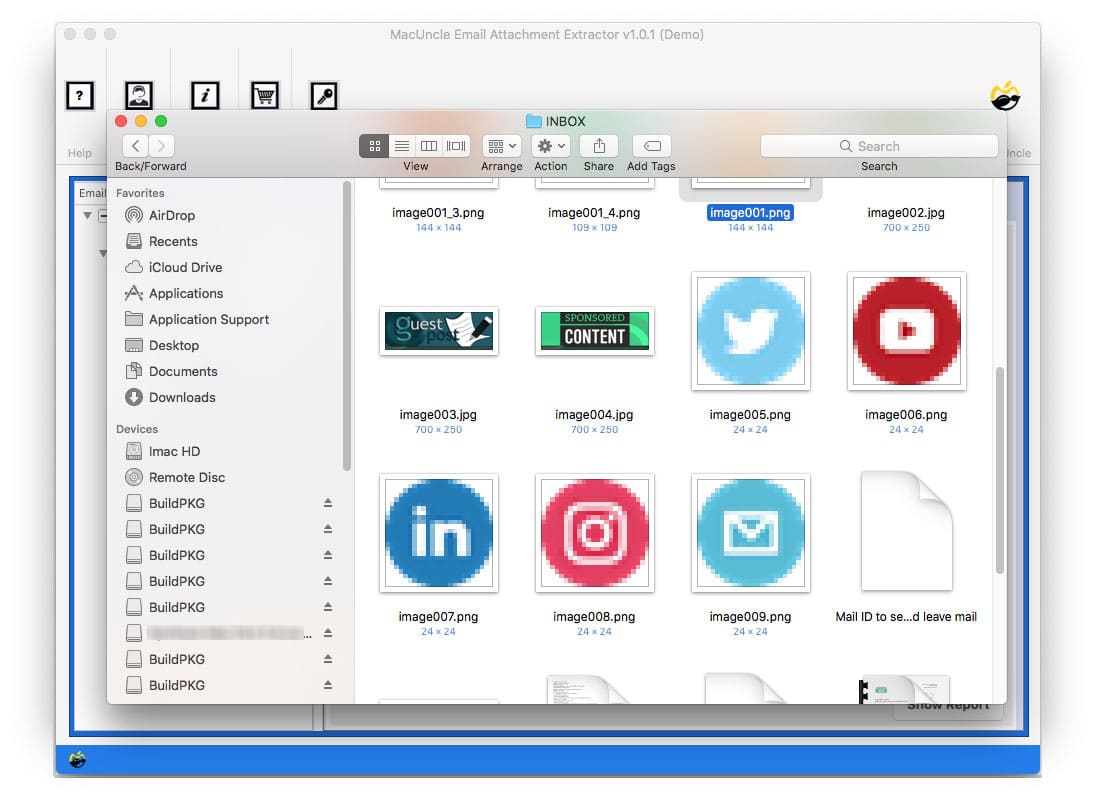Collapse the top tree triangle in MacUncle Email panel

(87, 215)
